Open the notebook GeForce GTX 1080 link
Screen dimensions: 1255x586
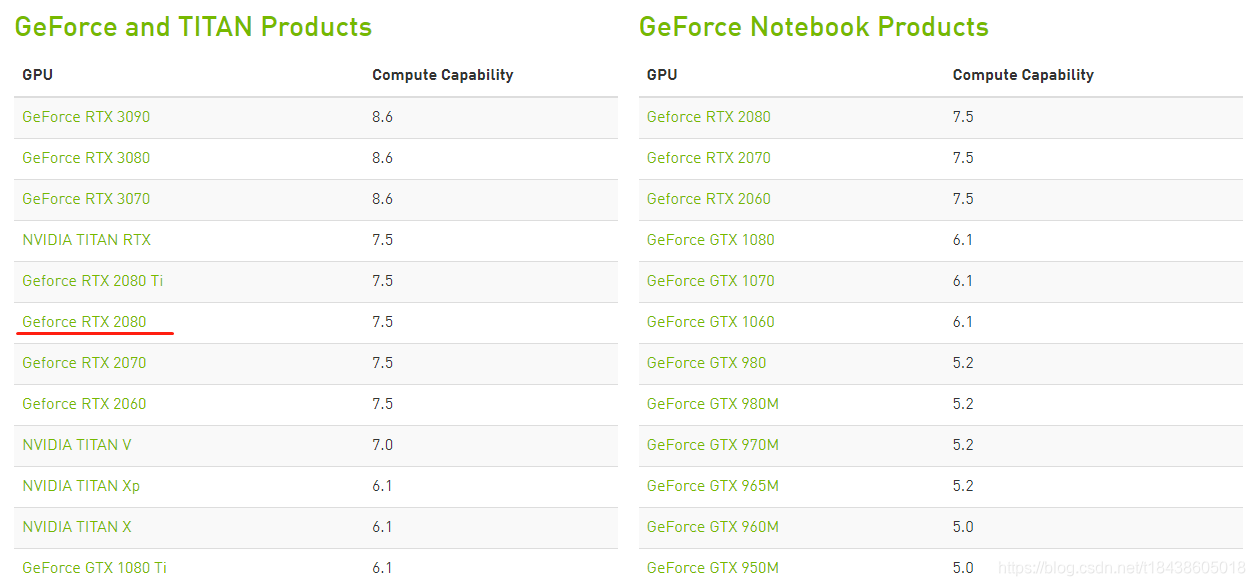click(711, 240)
